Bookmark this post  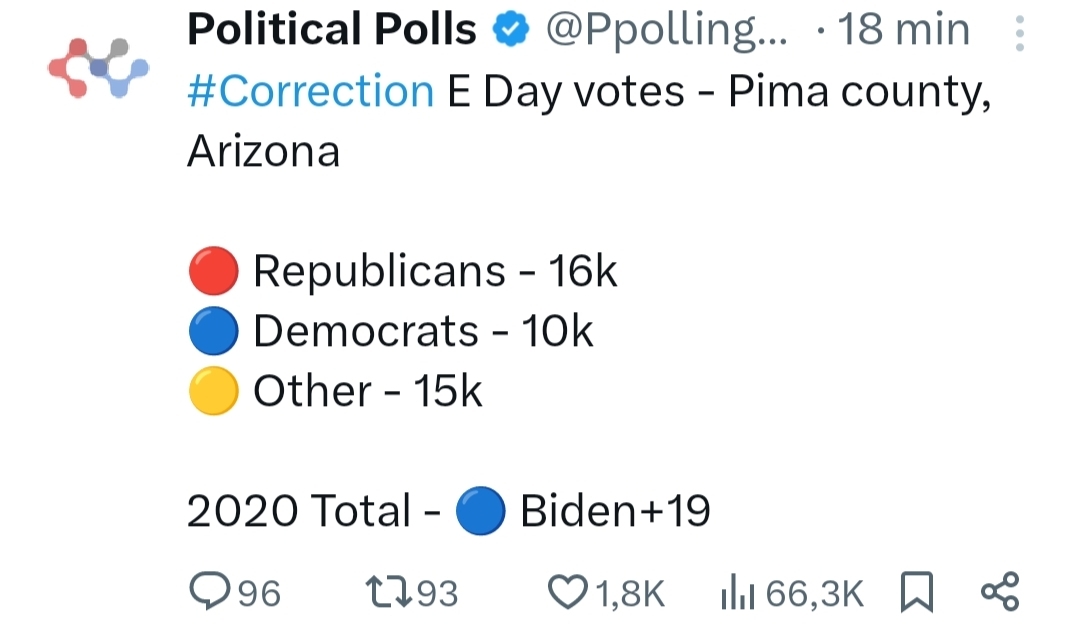point(916,593)
